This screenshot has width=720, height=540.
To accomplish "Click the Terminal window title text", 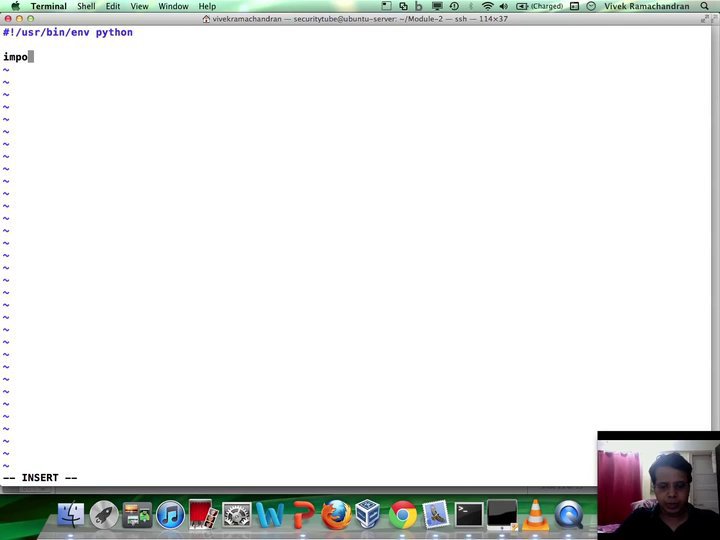I will (360, 19).
